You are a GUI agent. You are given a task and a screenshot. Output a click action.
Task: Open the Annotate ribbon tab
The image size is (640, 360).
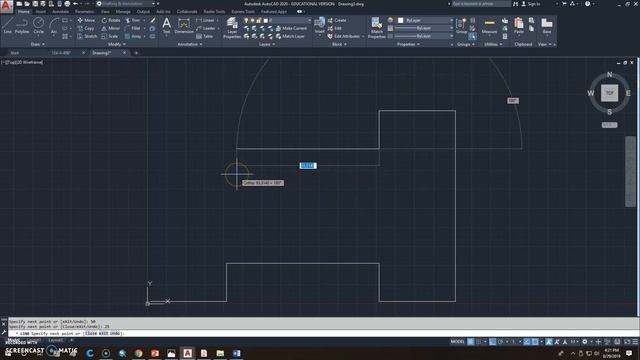point(60,11)
